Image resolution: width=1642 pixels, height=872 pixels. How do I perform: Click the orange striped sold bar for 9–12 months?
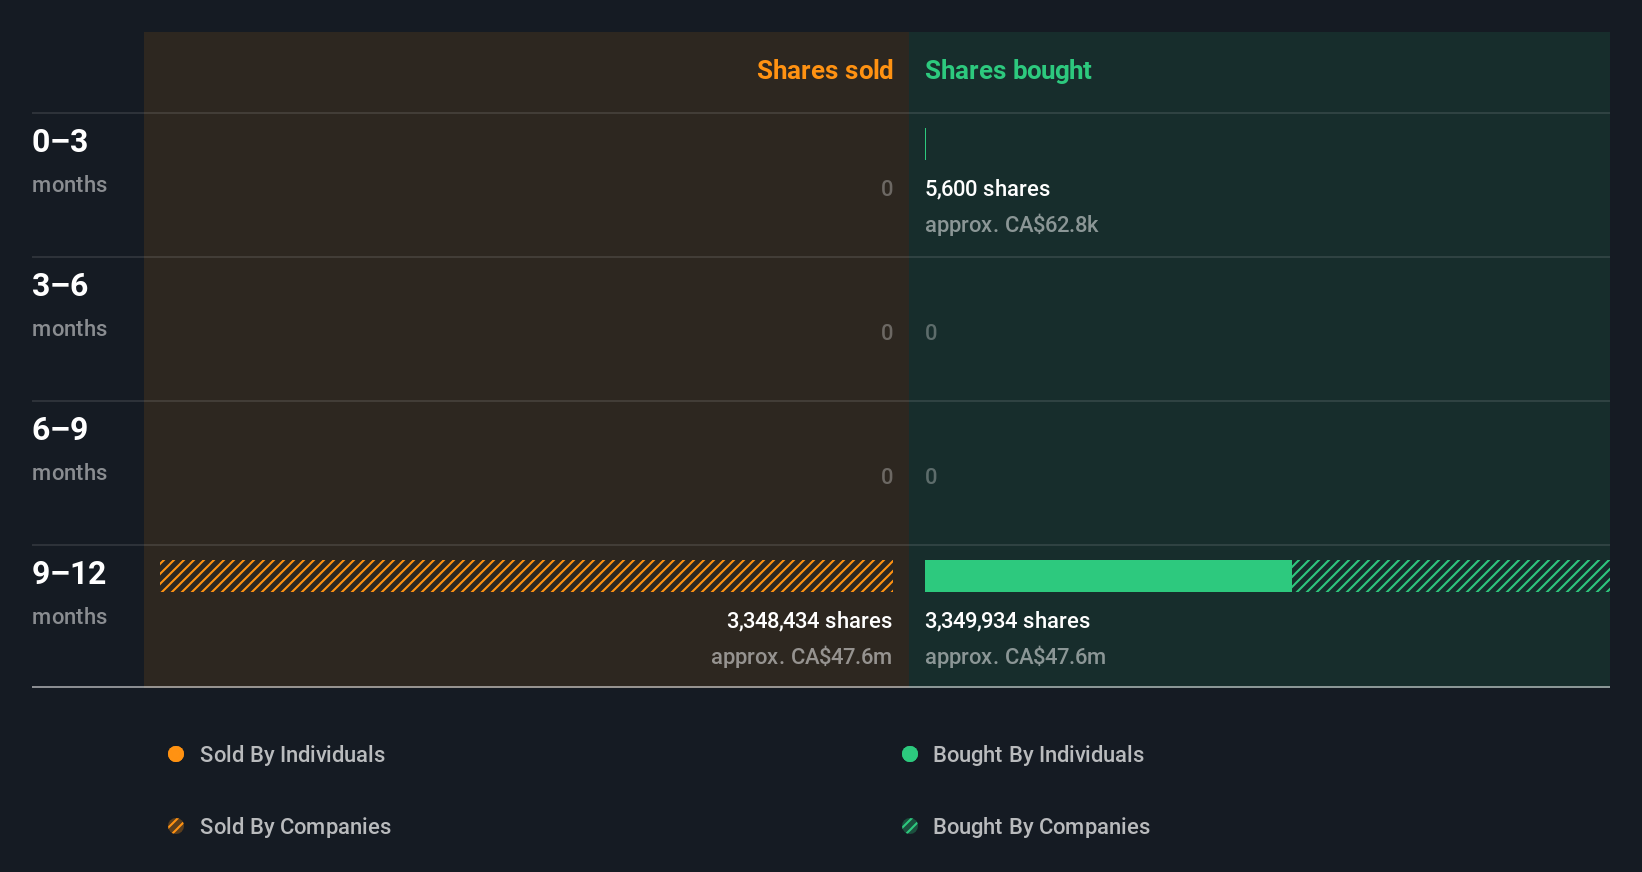coord(526,576)
